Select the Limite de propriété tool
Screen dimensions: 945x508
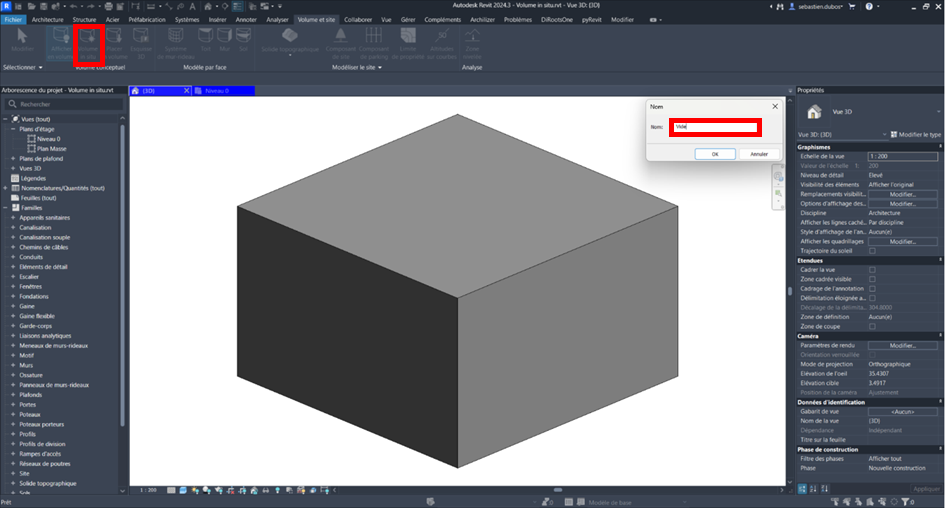click(x=407, y=46)
